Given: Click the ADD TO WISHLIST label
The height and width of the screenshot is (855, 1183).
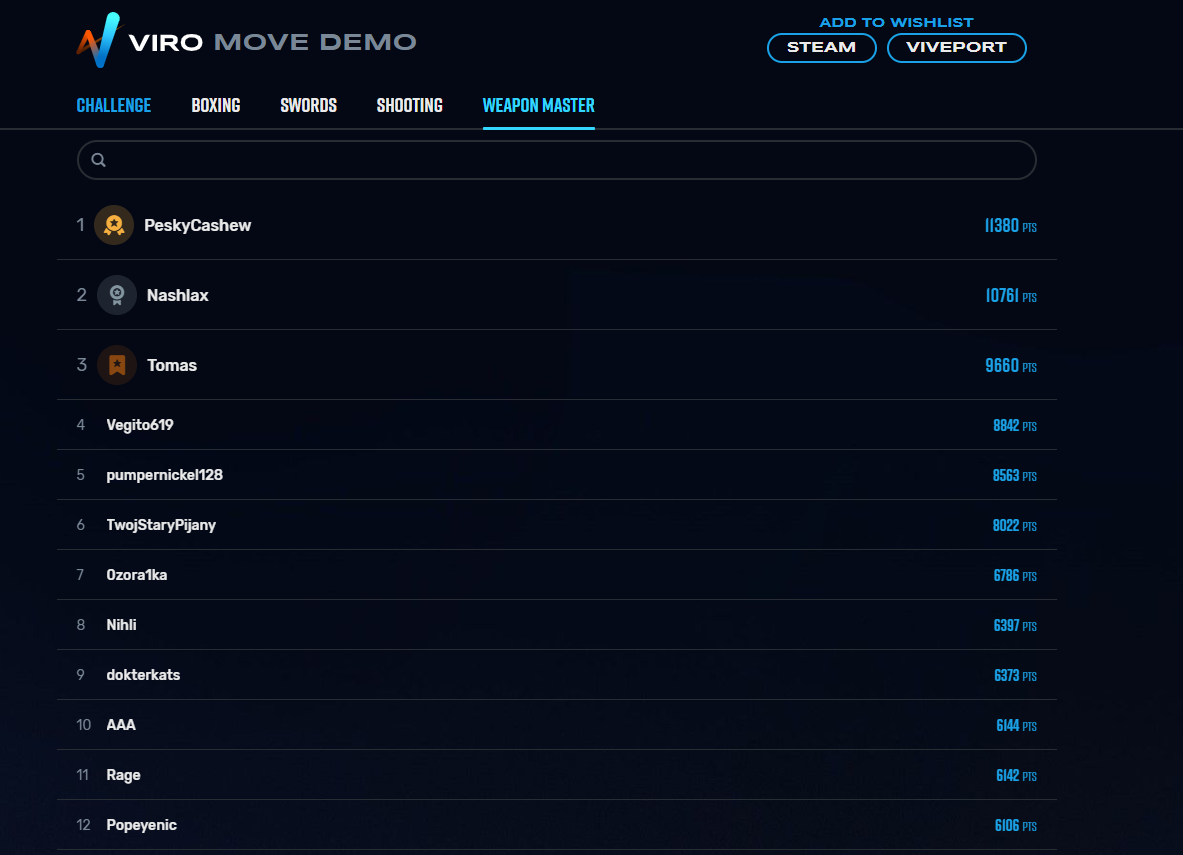Looking at the screenshot, I should [x=896, y=23].
